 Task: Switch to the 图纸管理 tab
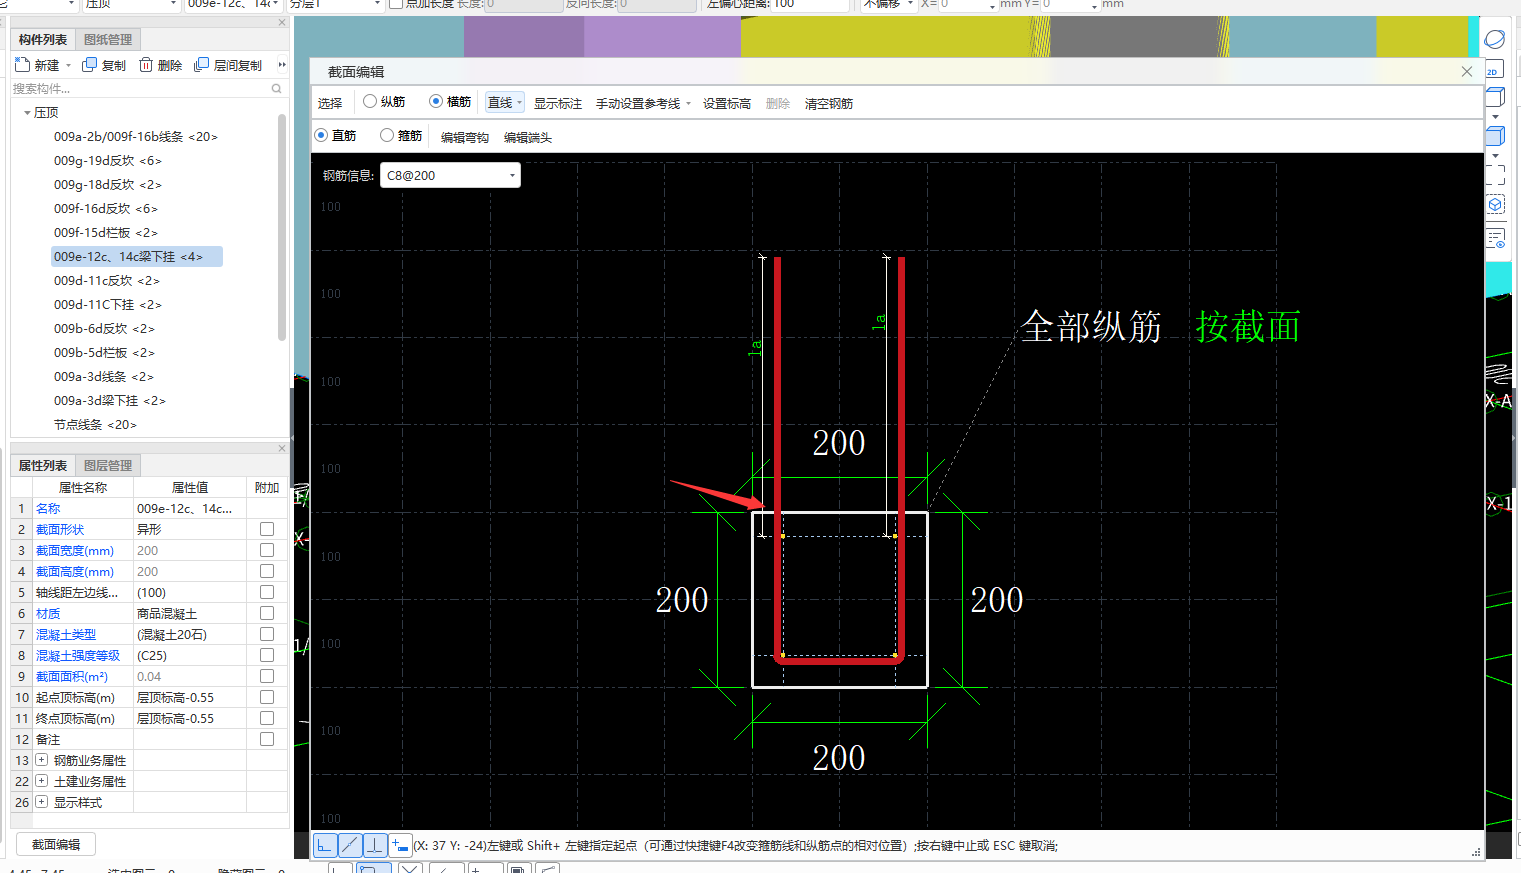pyautogui.click(x=108, y=39)
